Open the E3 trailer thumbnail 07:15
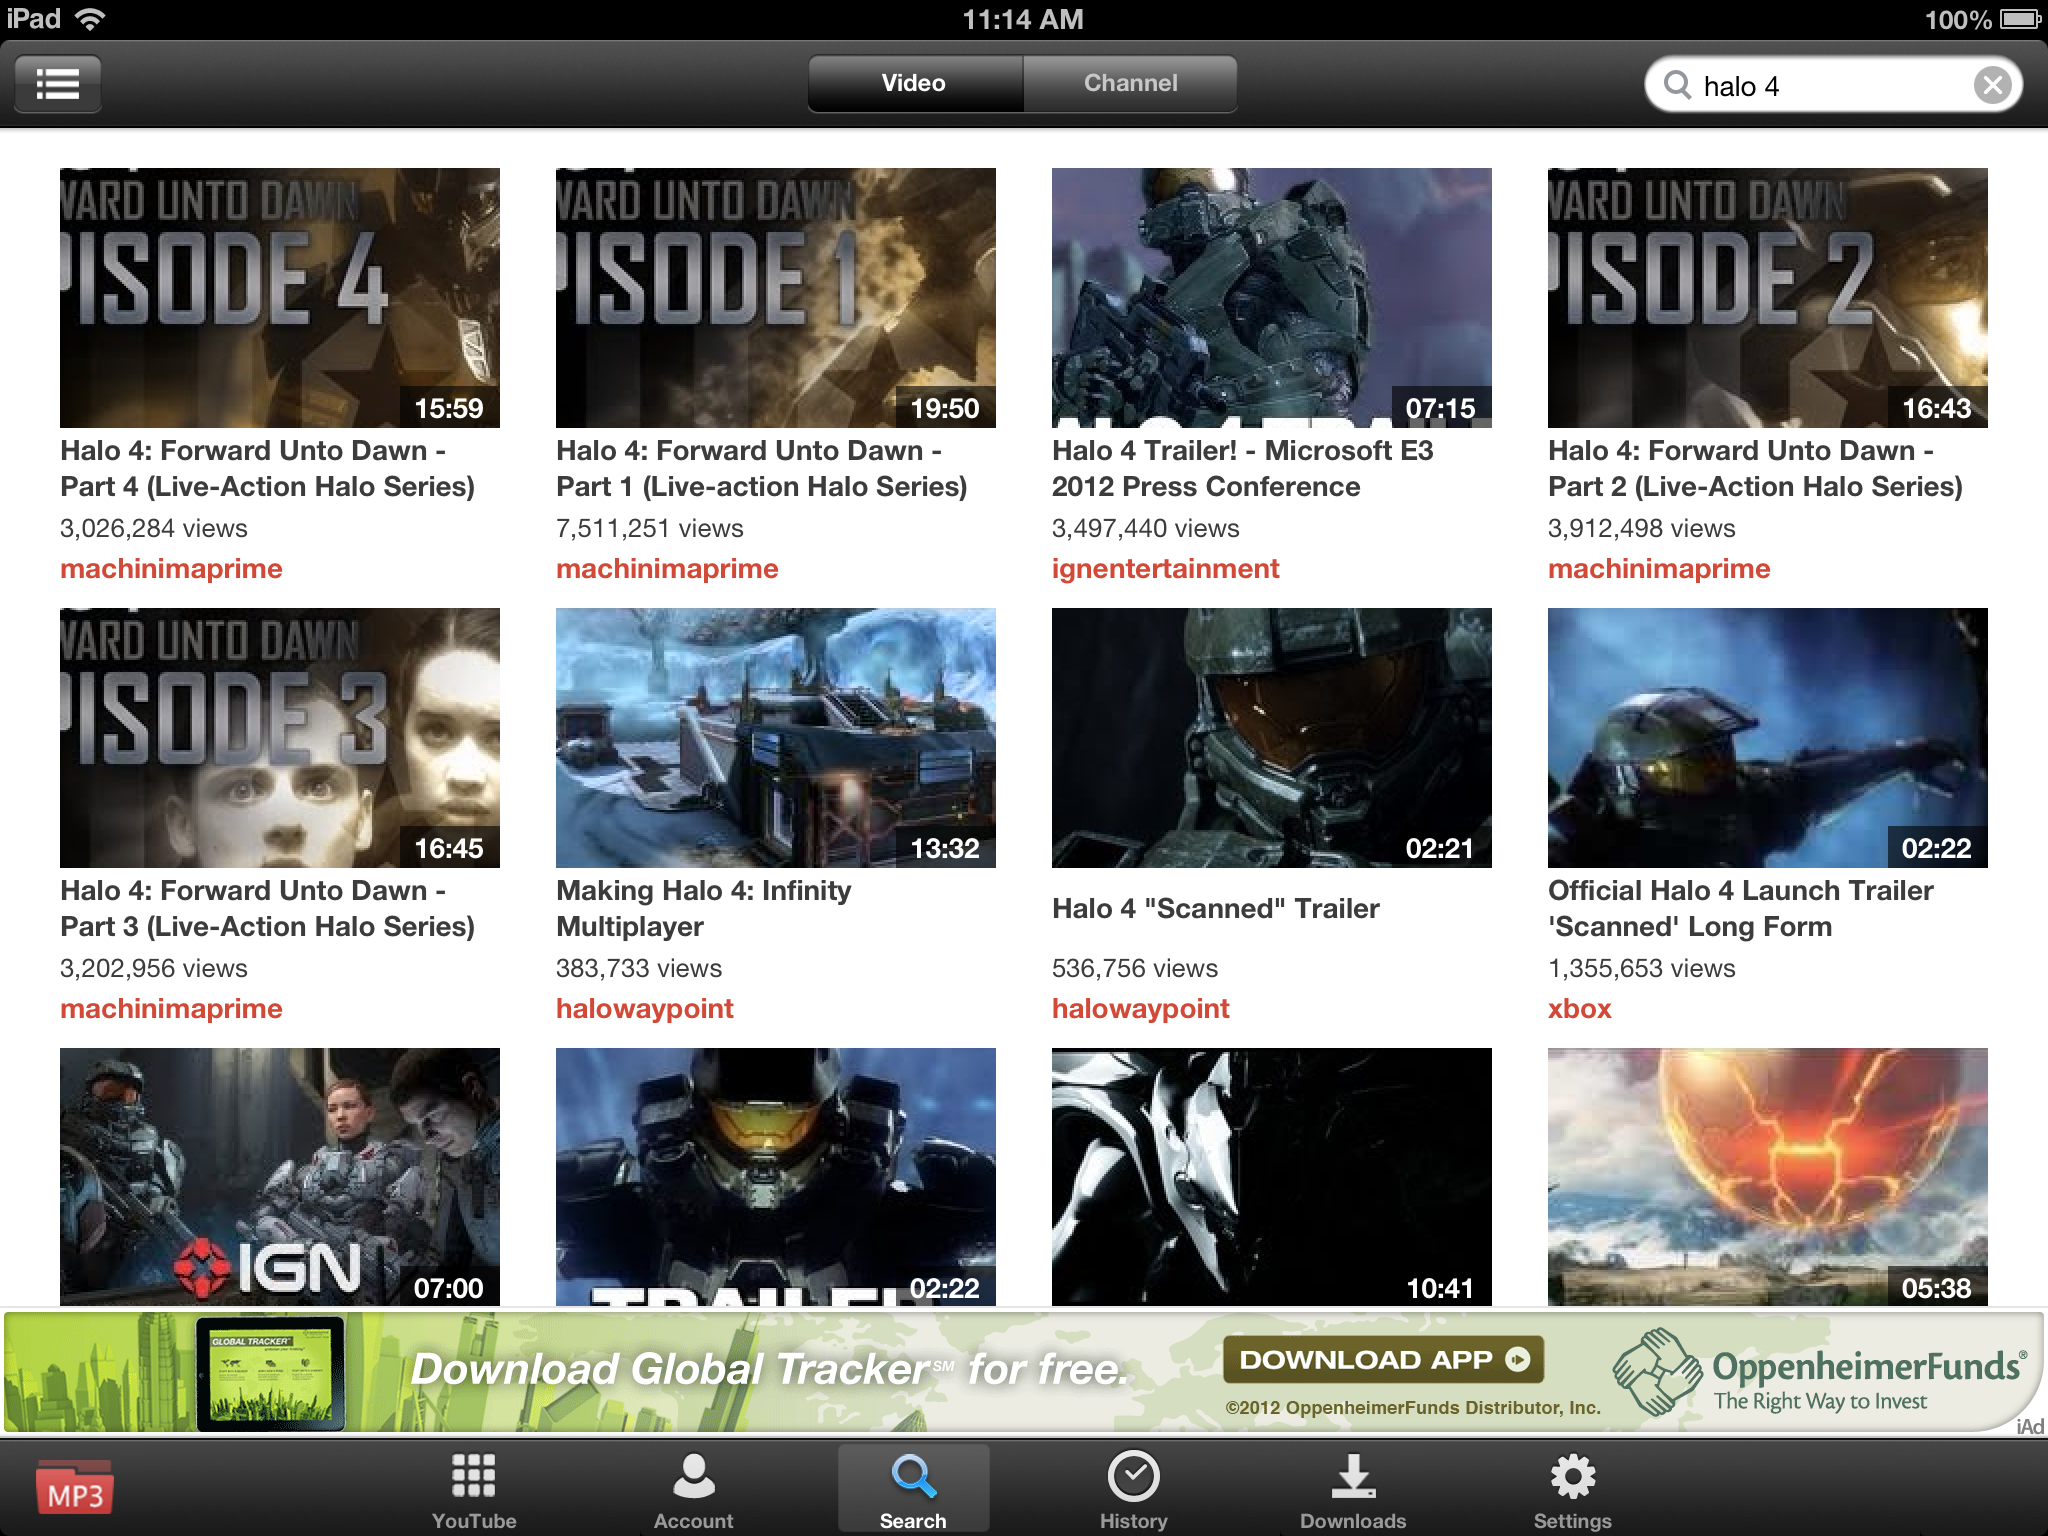Image resolution: width=2048 pixels, height=1536 pixels. click(1272, 298)
